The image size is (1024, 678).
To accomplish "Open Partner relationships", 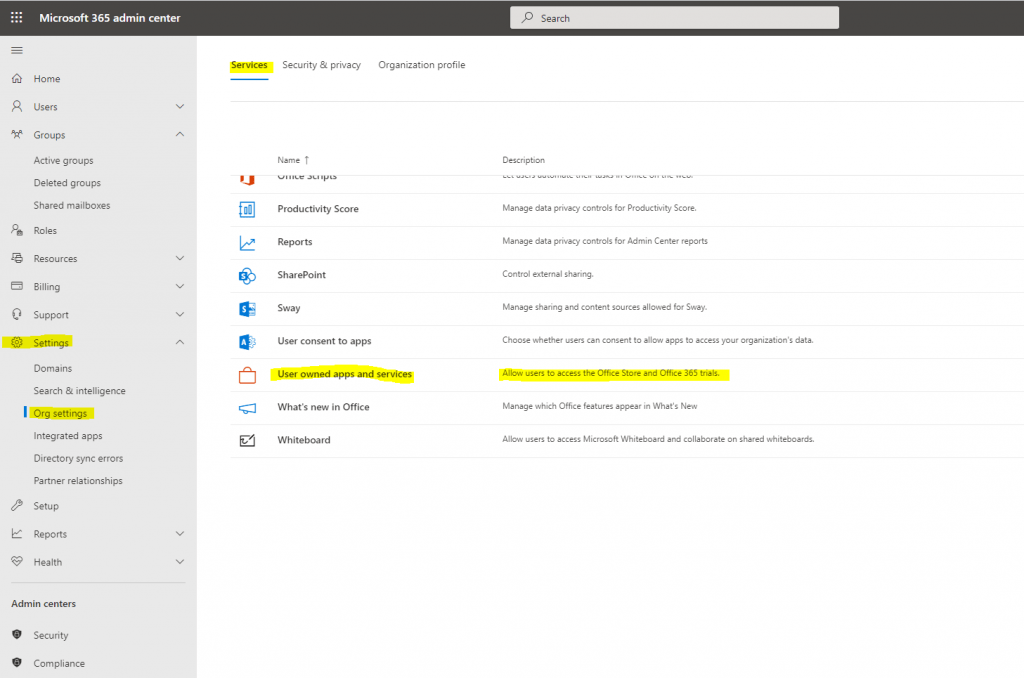I will 78,481.
